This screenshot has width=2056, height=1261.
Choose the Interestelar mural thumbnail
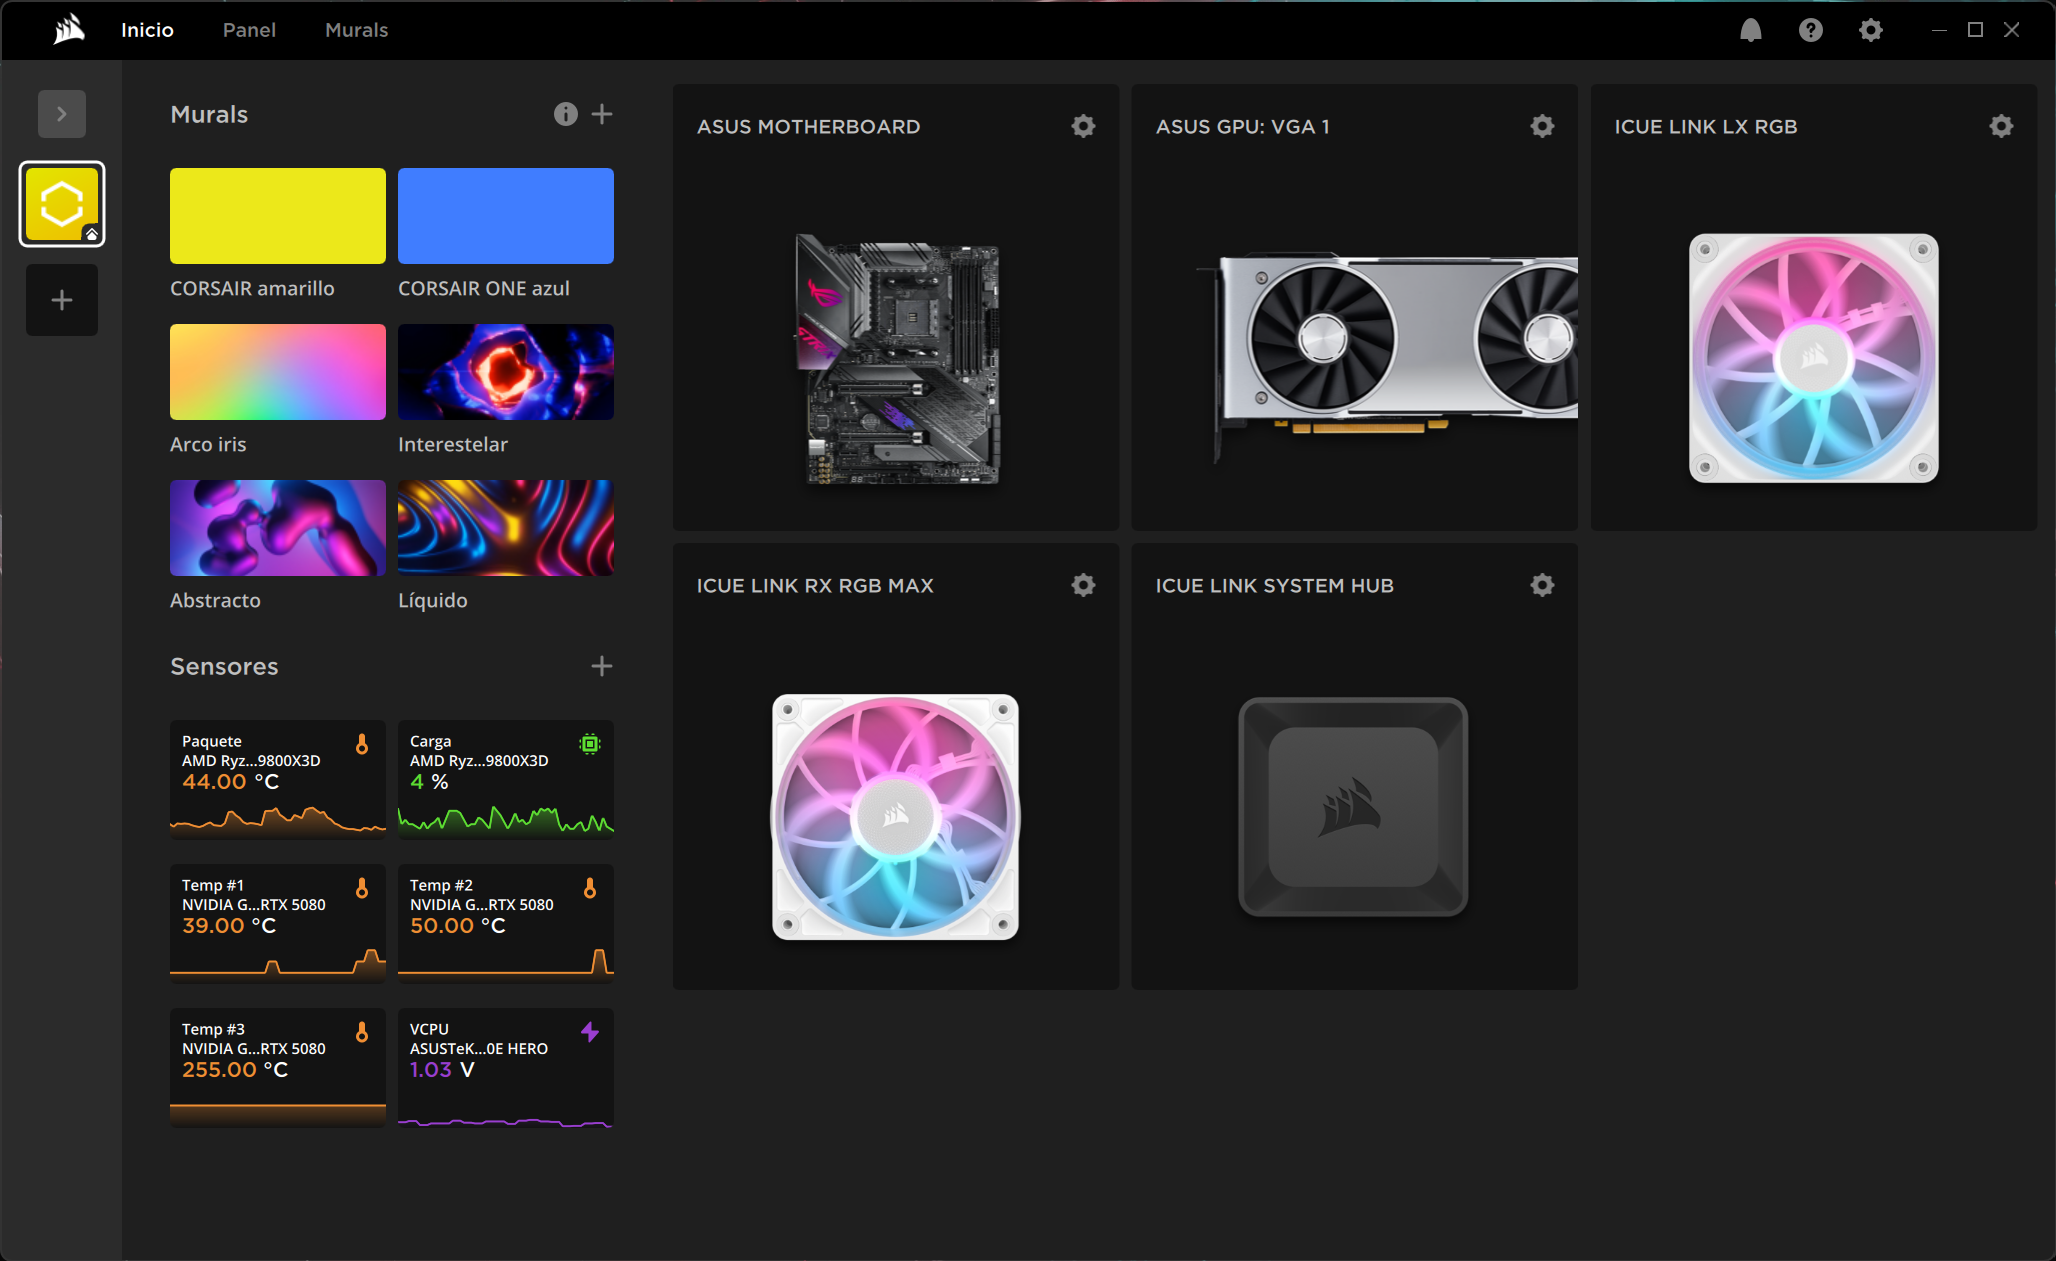tap(506, 372)
